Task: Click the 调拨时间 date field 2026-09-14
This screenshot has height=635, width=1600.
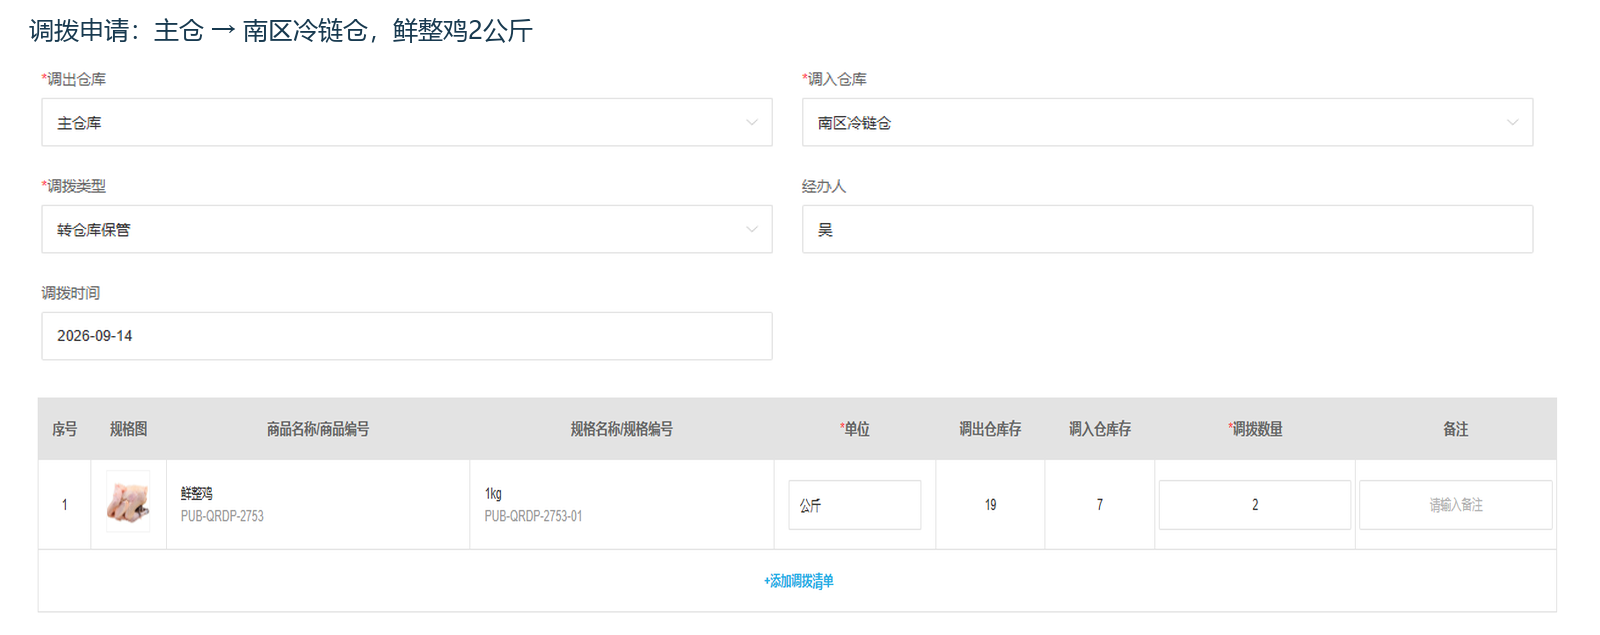Action: [406, 336]
